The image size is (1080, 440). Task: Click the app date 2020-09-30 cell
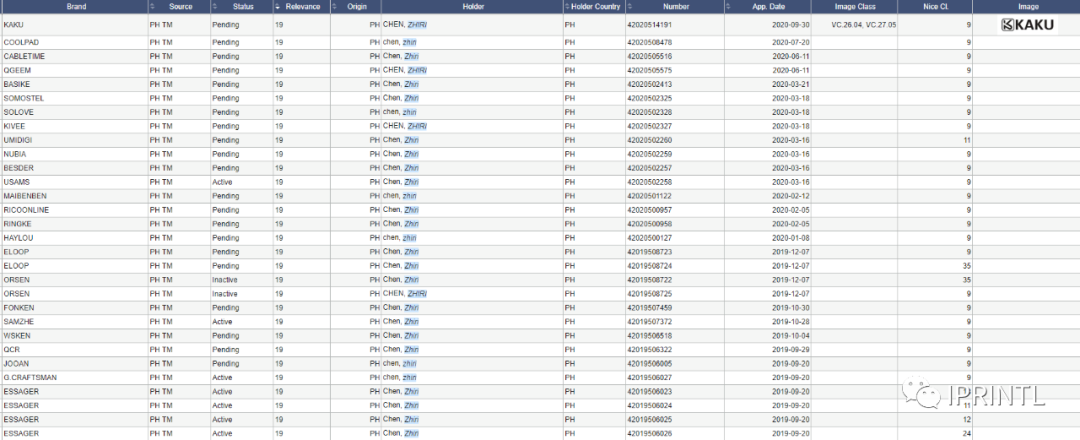coord(791,25)
